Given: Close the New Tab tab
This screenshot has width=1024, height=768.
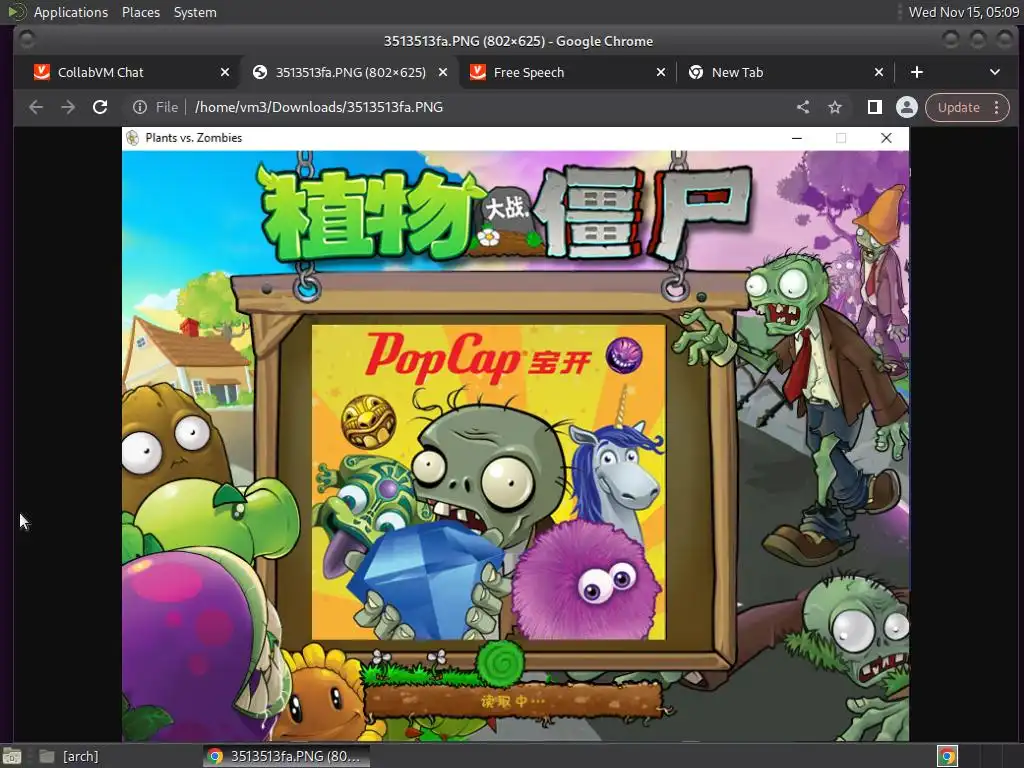Looking at the screenshot, I should [x=879, y=72].
